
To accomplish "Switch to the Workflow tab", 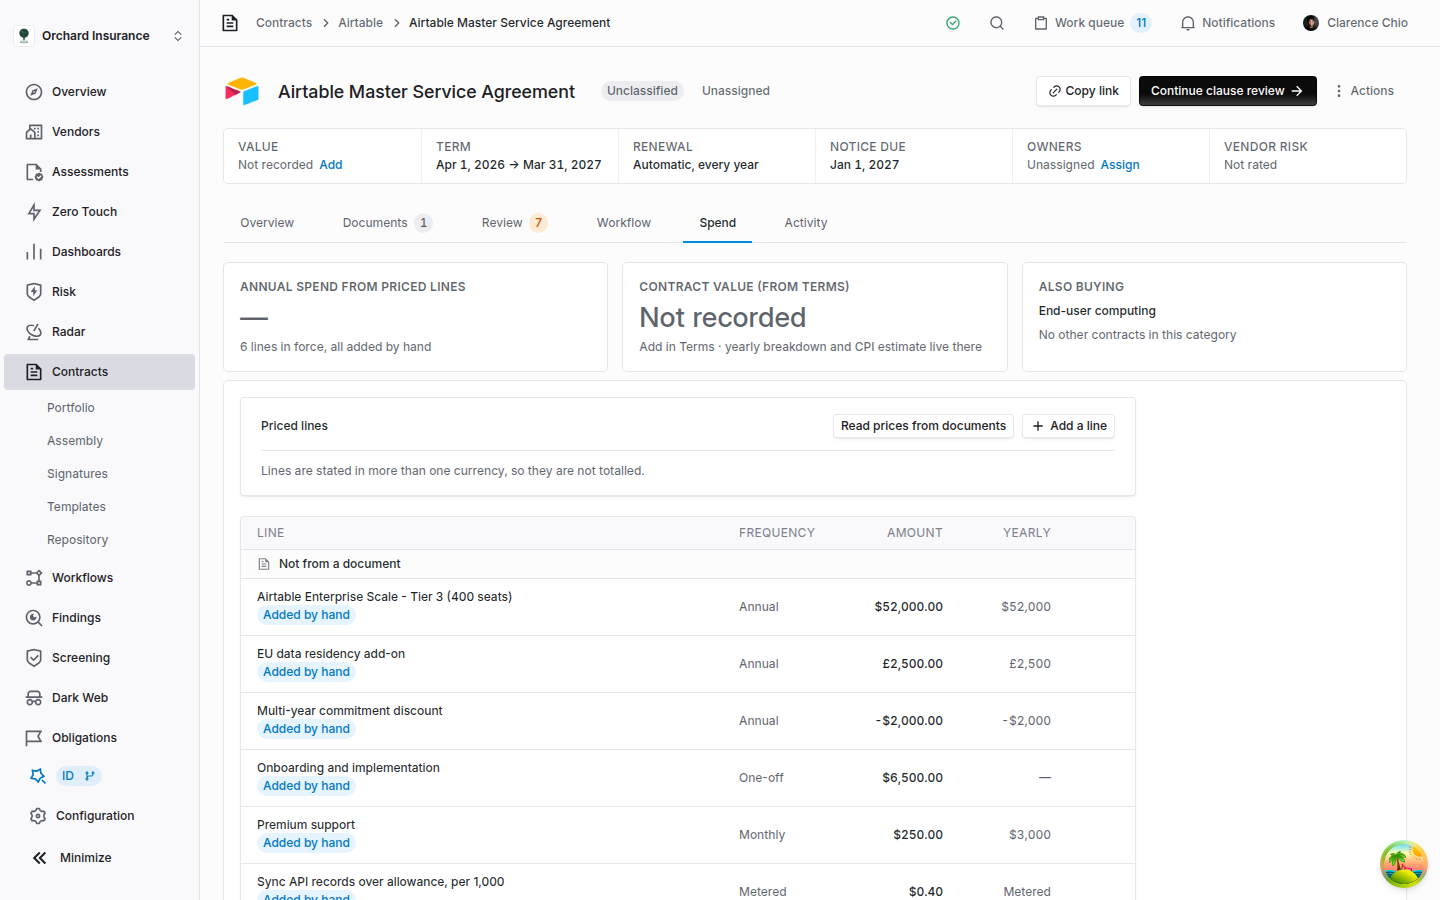I will pos(624,223).
